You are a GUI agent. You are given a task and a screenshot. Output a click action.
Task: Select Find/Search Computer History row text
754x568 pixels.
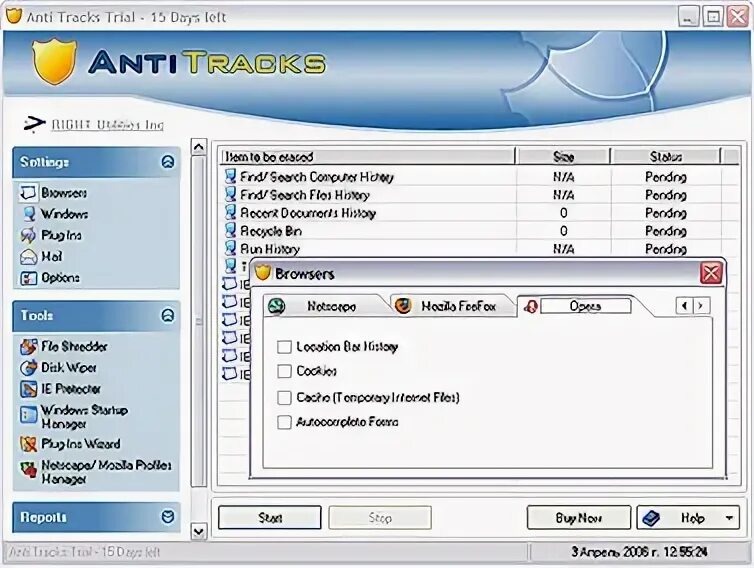(317, 177)
